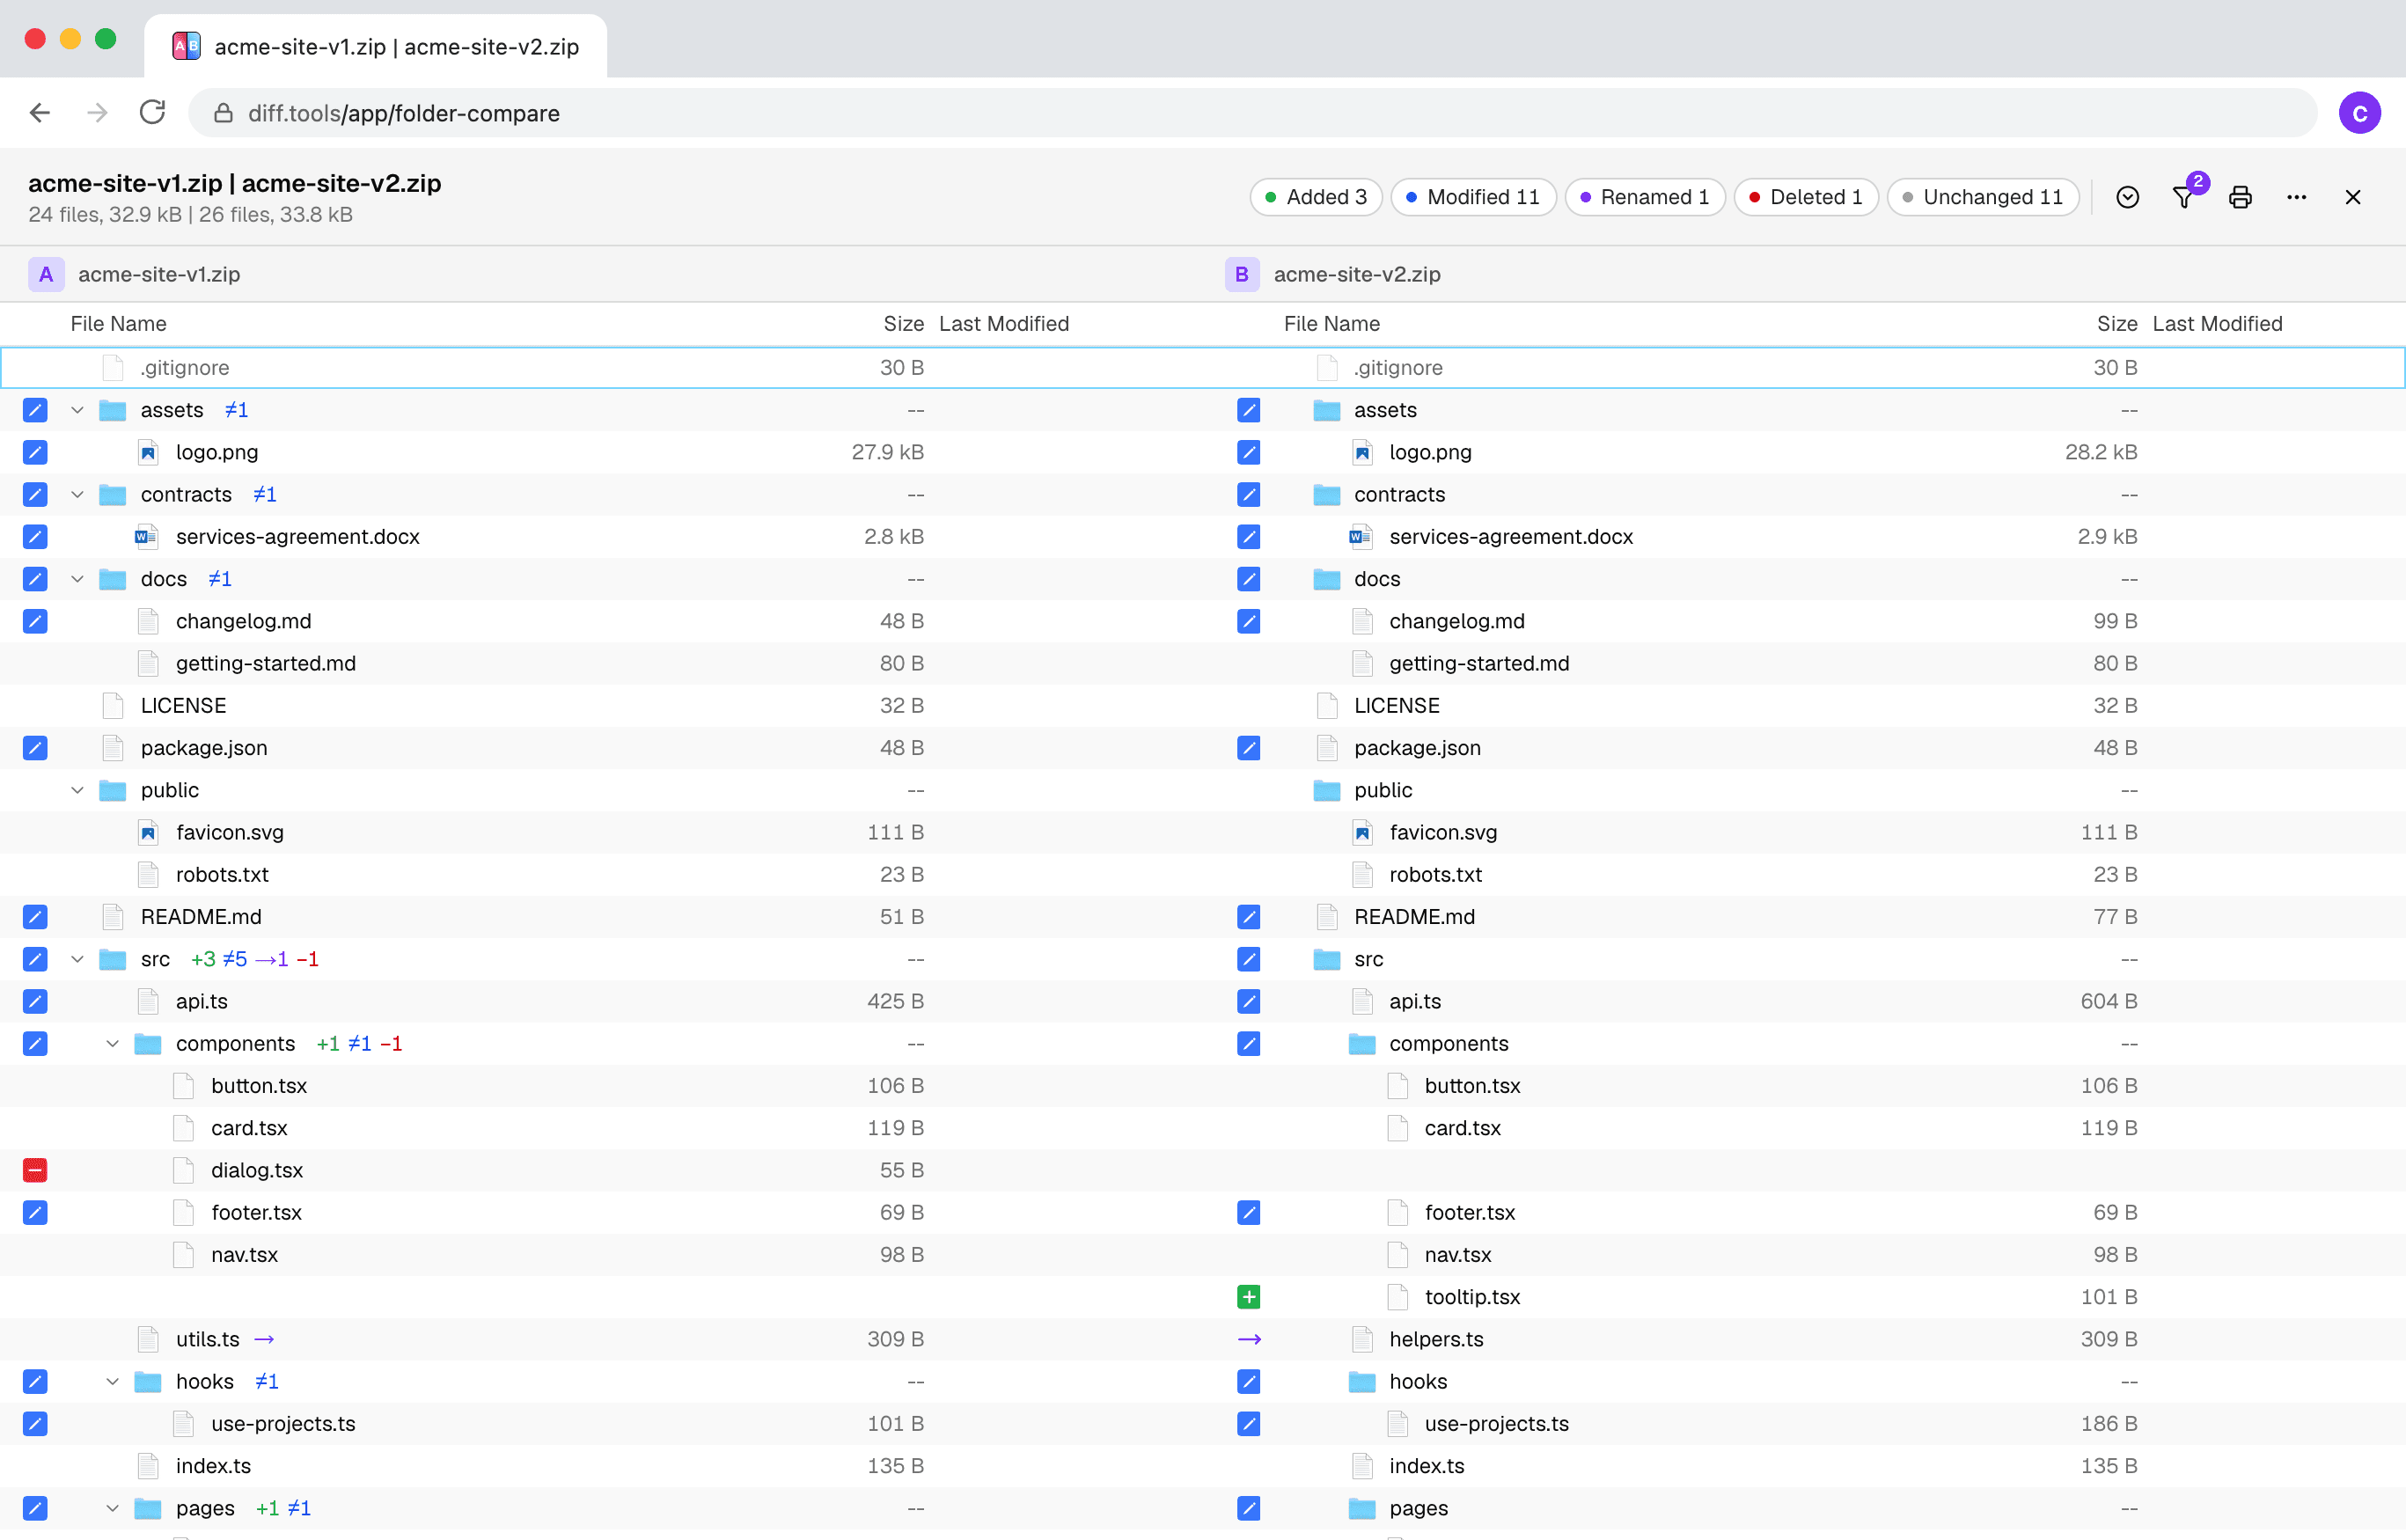Click the circled chevron icon in toolbar
This screenshot has width=2406, height=1540.
coord(2127,197)
